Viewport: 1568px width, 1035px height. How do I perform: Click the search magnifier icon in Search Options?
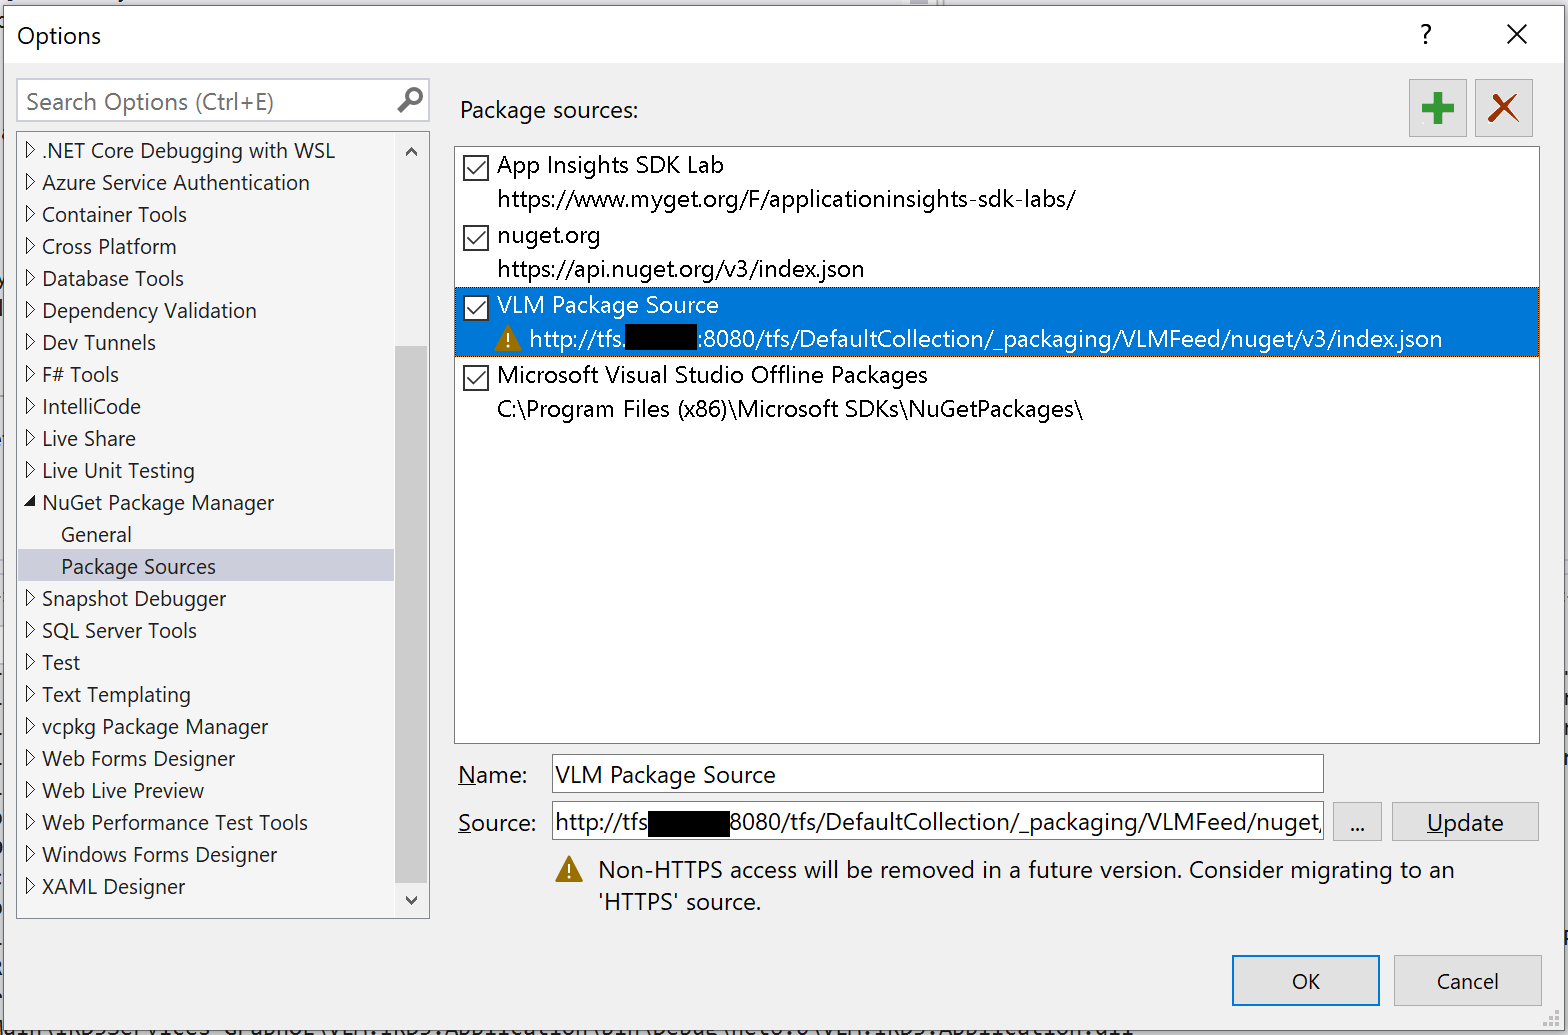[x=410, y=100]
